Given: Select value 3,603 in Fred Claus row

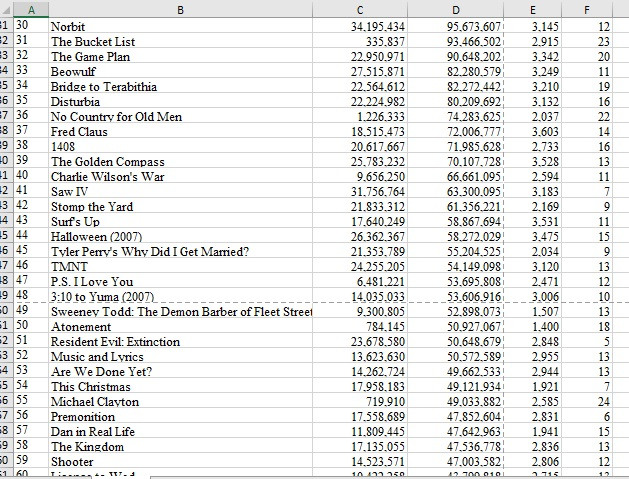Looking at the screenshot, I should point(532,132).
